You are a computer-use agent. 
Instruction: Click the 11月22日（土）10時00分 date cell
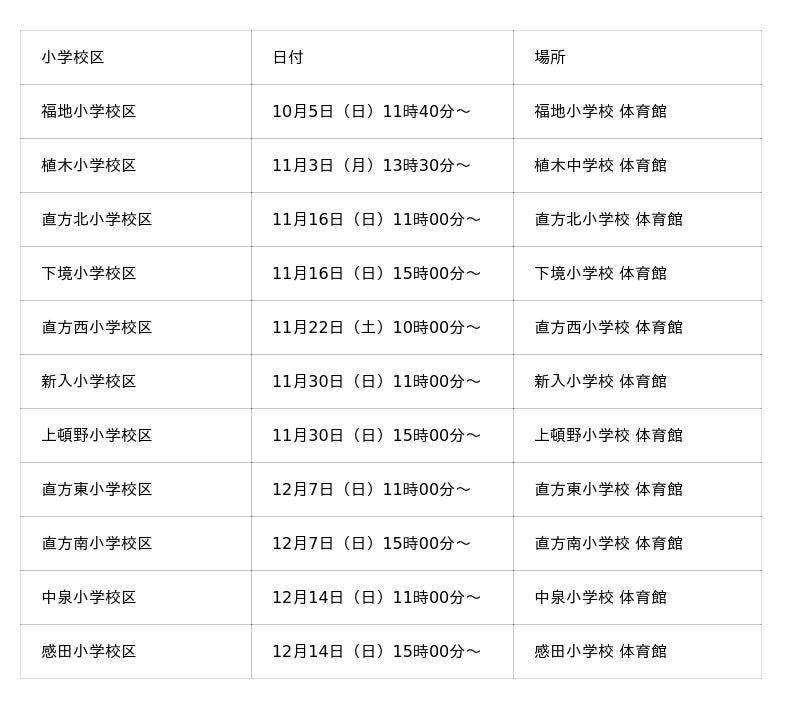coord(376,328)
